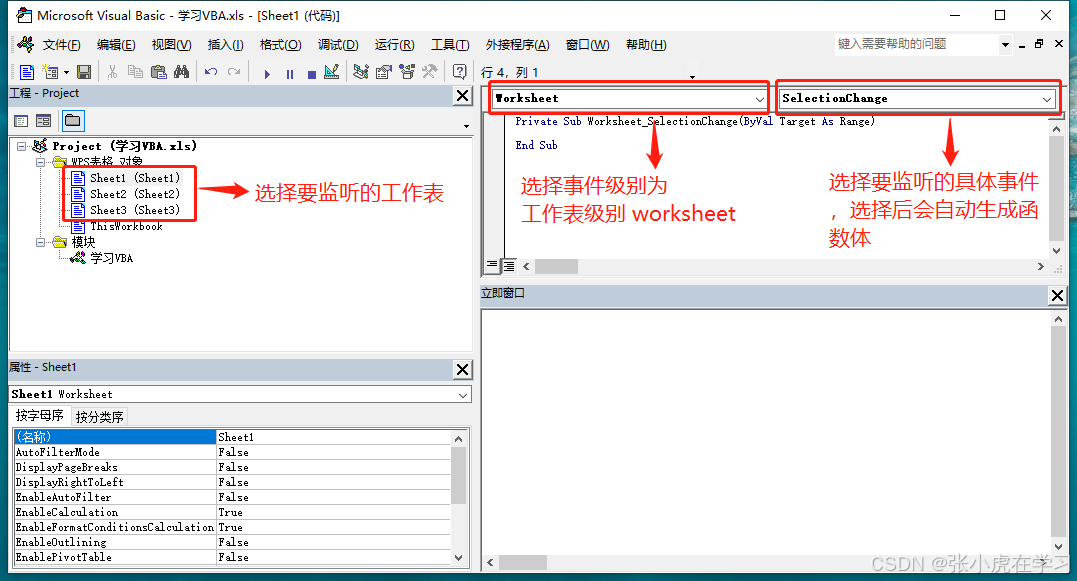
Task: Switch to Full Module View icon
Action: (509, 266)
